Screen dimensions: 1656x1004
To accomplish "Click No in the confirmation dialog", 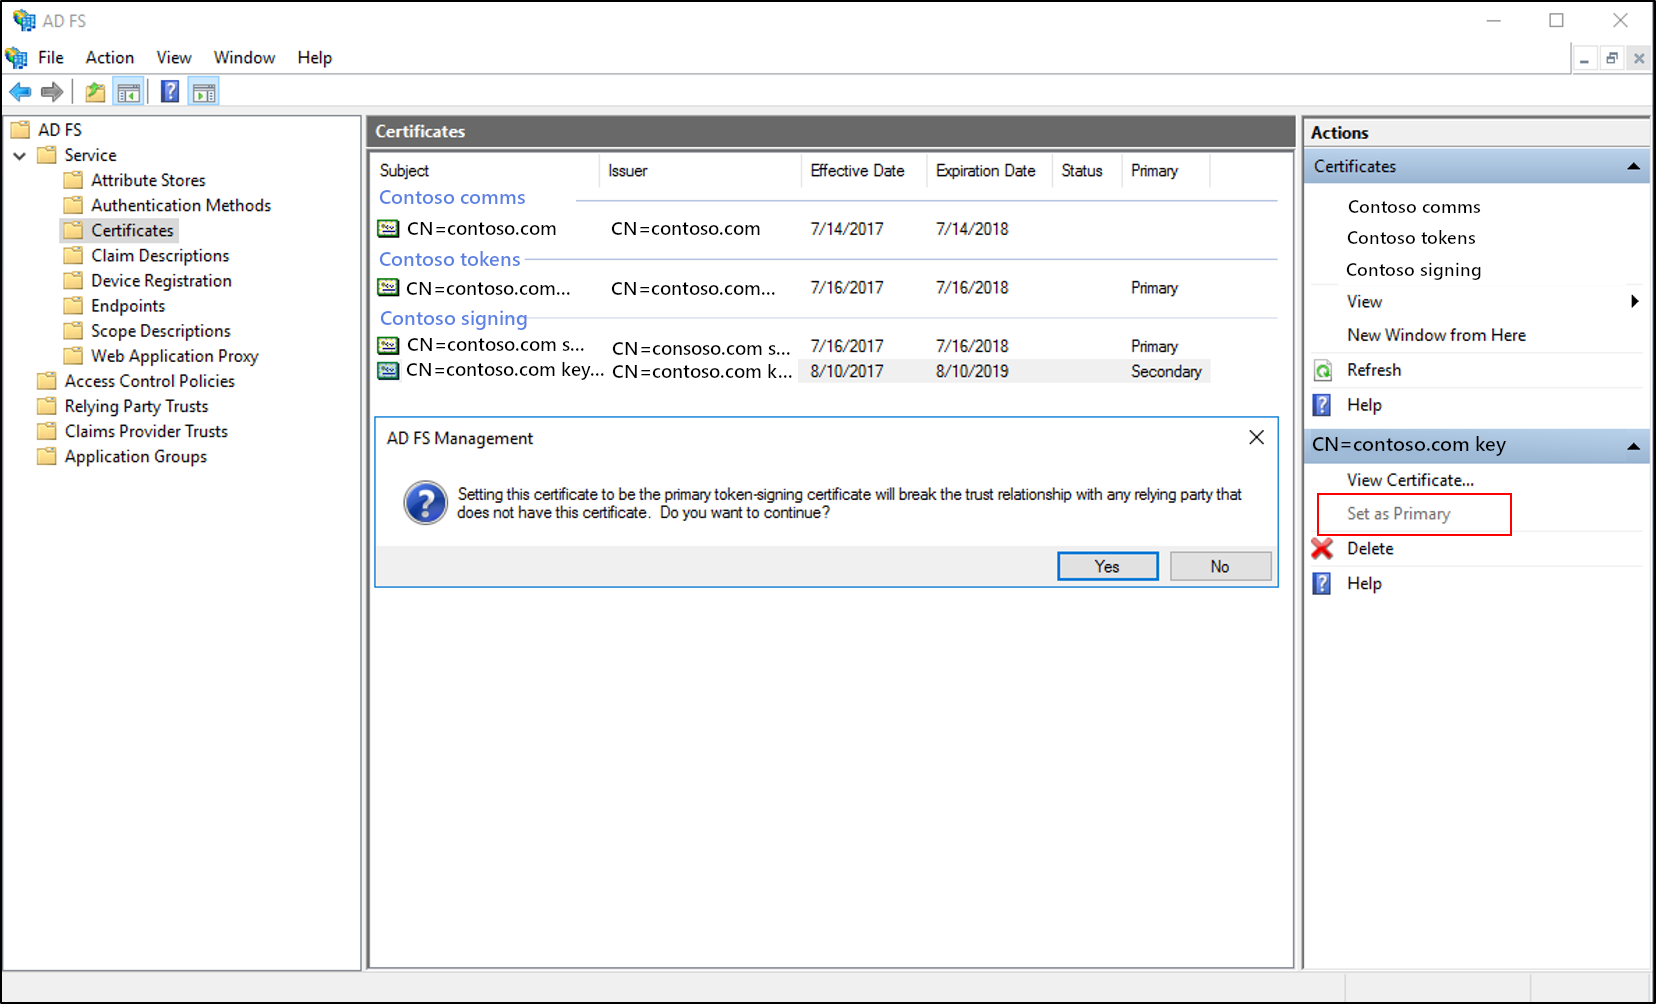I will [1220, 566].
